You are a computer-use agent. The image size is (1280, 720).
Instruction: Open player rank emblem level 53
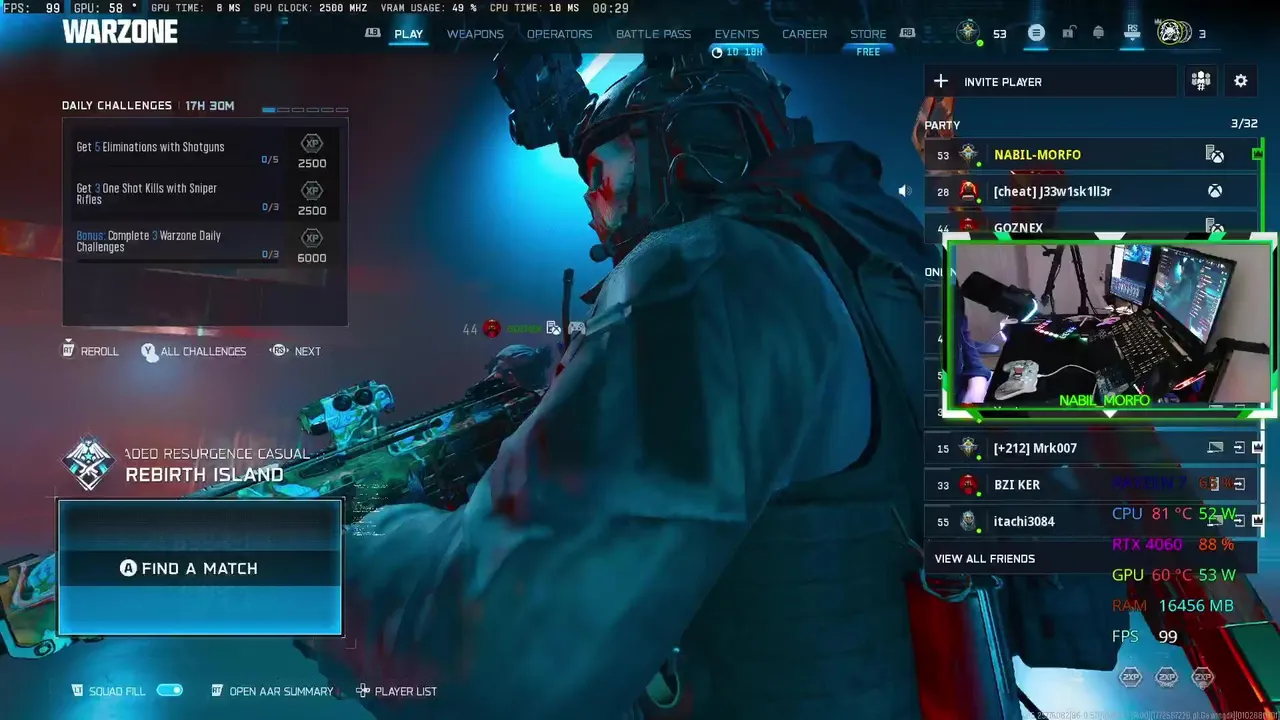coord(968,32)
